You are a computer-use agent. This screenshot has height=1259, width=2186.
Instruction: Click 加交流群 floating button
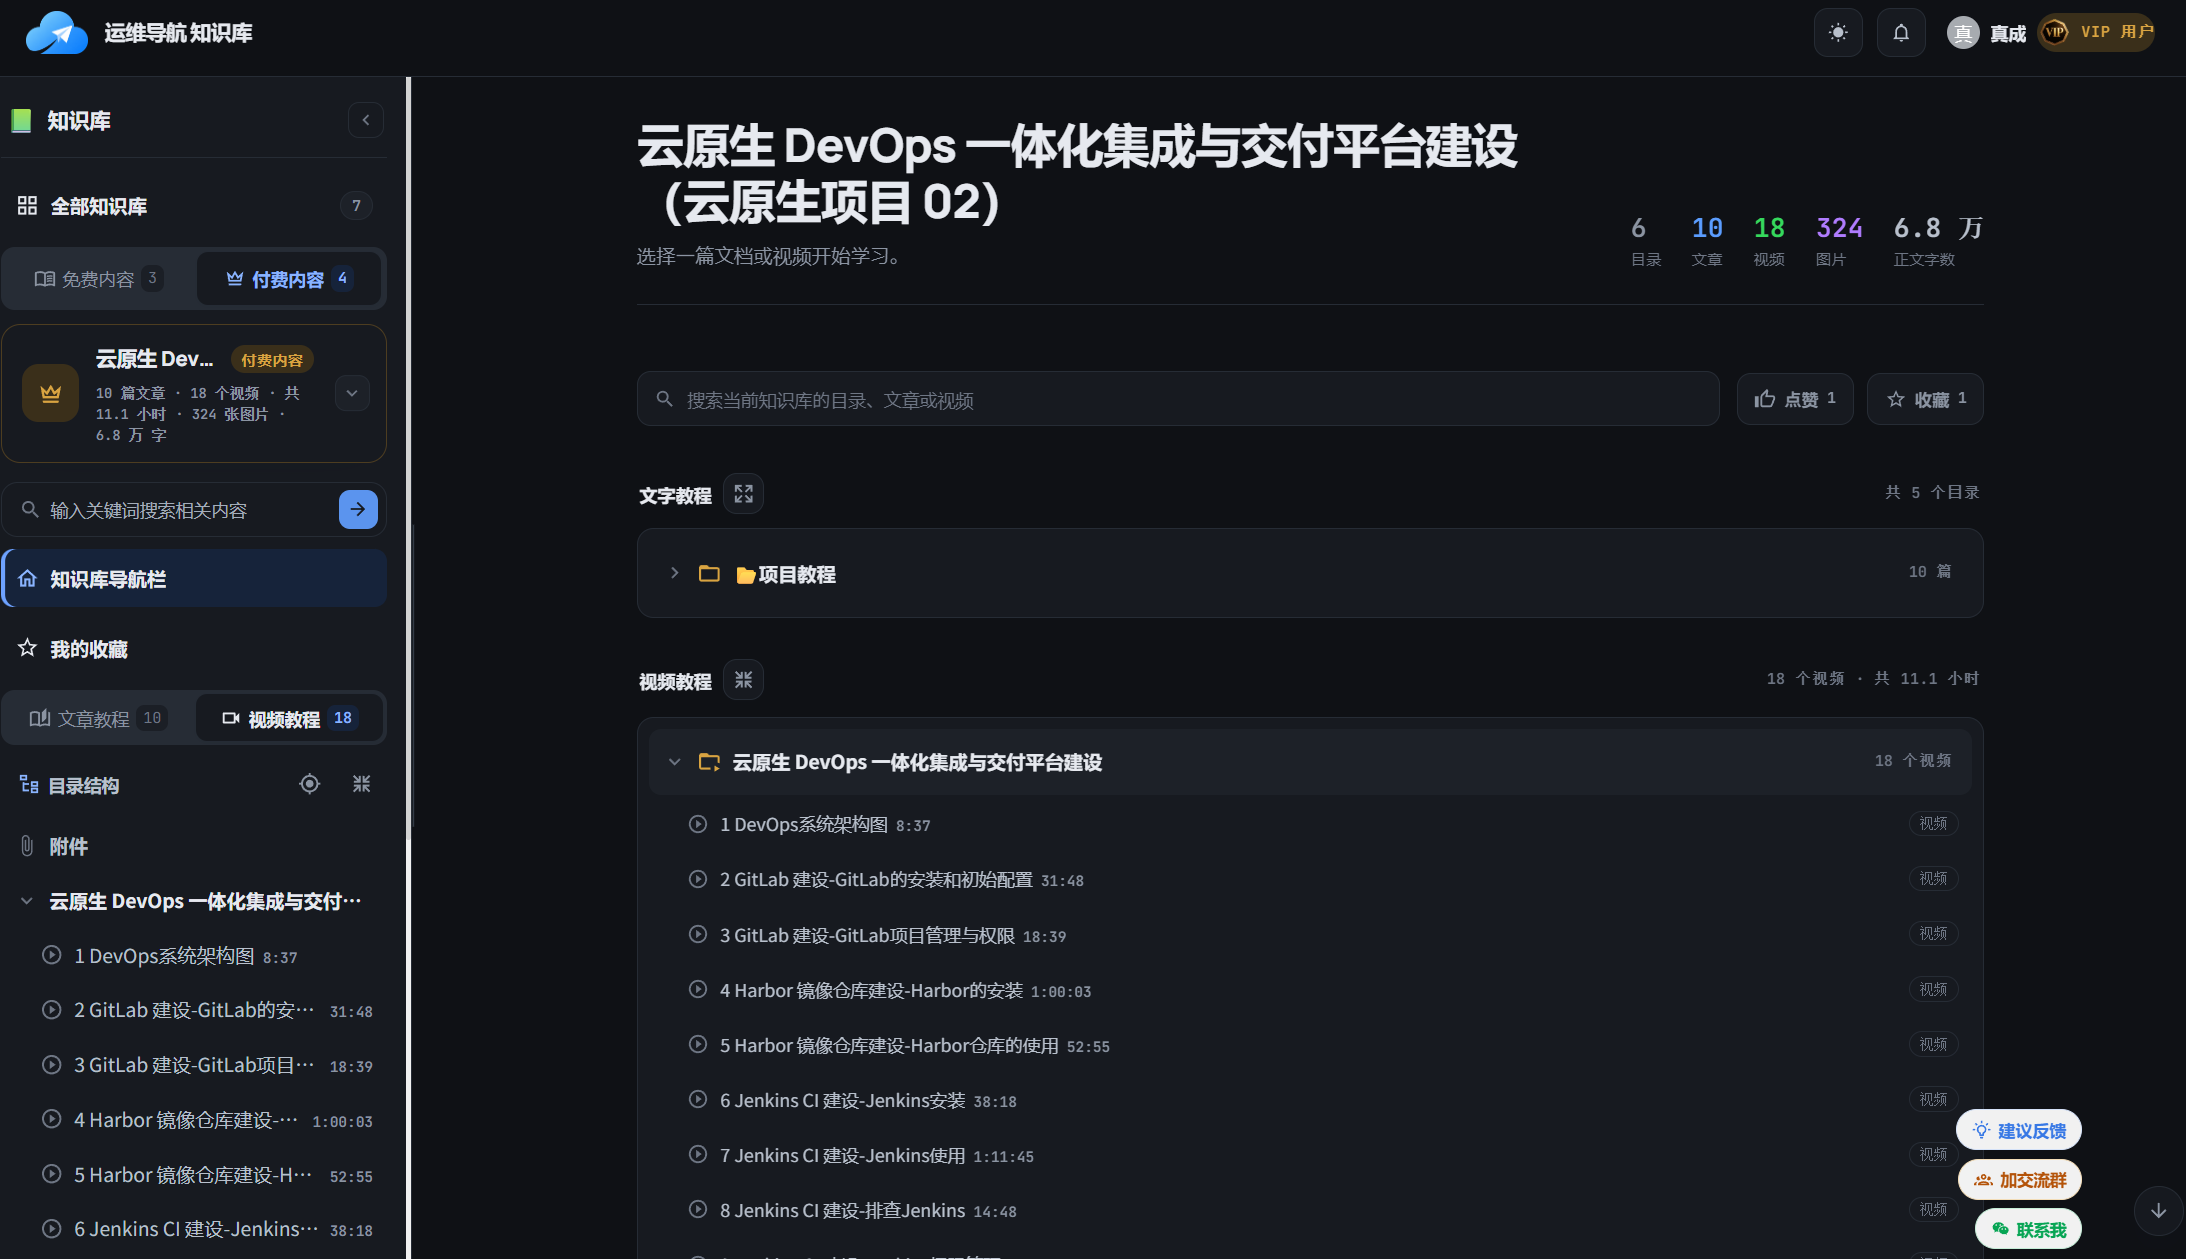coord(2020,1180)
